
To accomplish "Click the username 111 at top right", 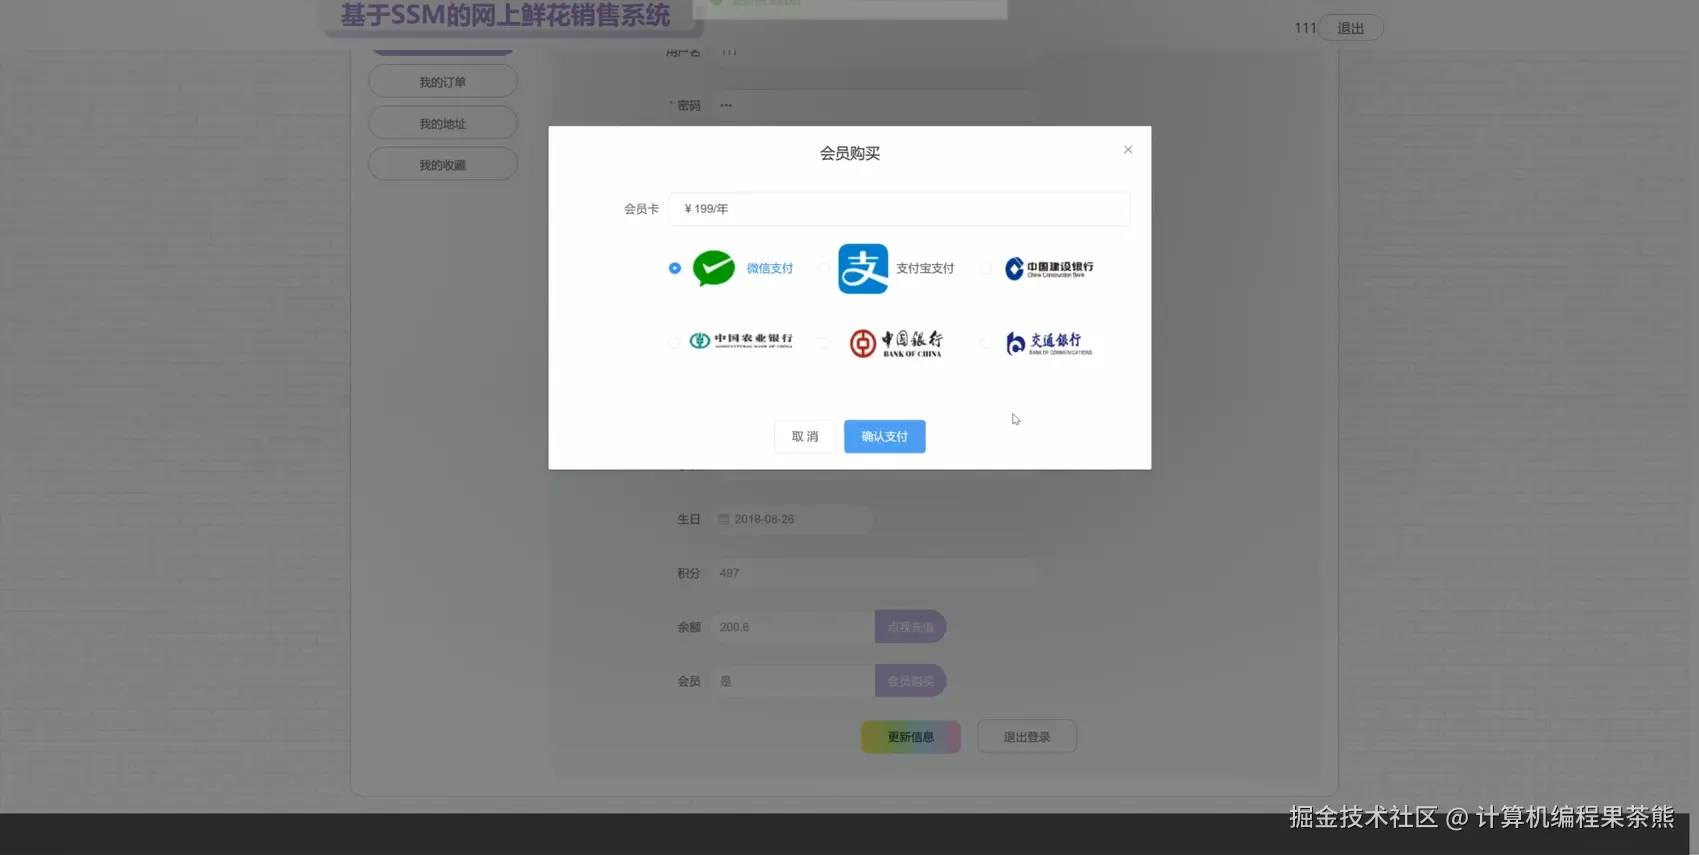I will [x=1305, y=28].
